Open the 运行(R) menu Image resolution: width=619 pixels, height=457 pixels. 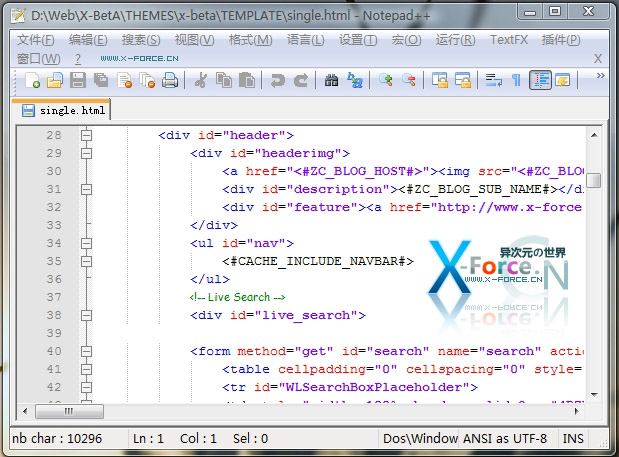point(455,40)
